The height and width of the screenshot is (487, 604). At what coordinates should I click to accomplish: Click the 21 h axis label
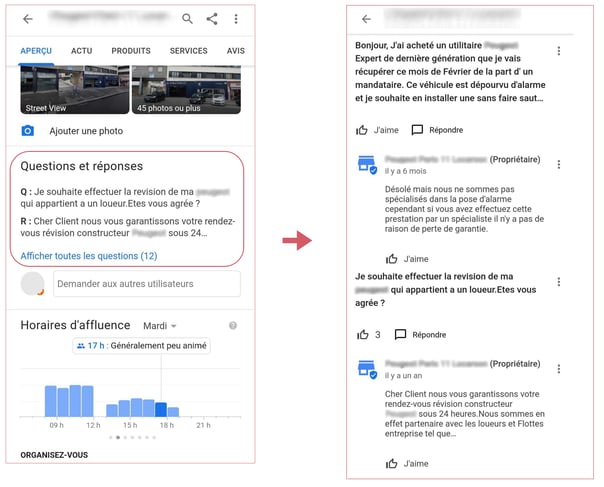click(x=203, y=425)
